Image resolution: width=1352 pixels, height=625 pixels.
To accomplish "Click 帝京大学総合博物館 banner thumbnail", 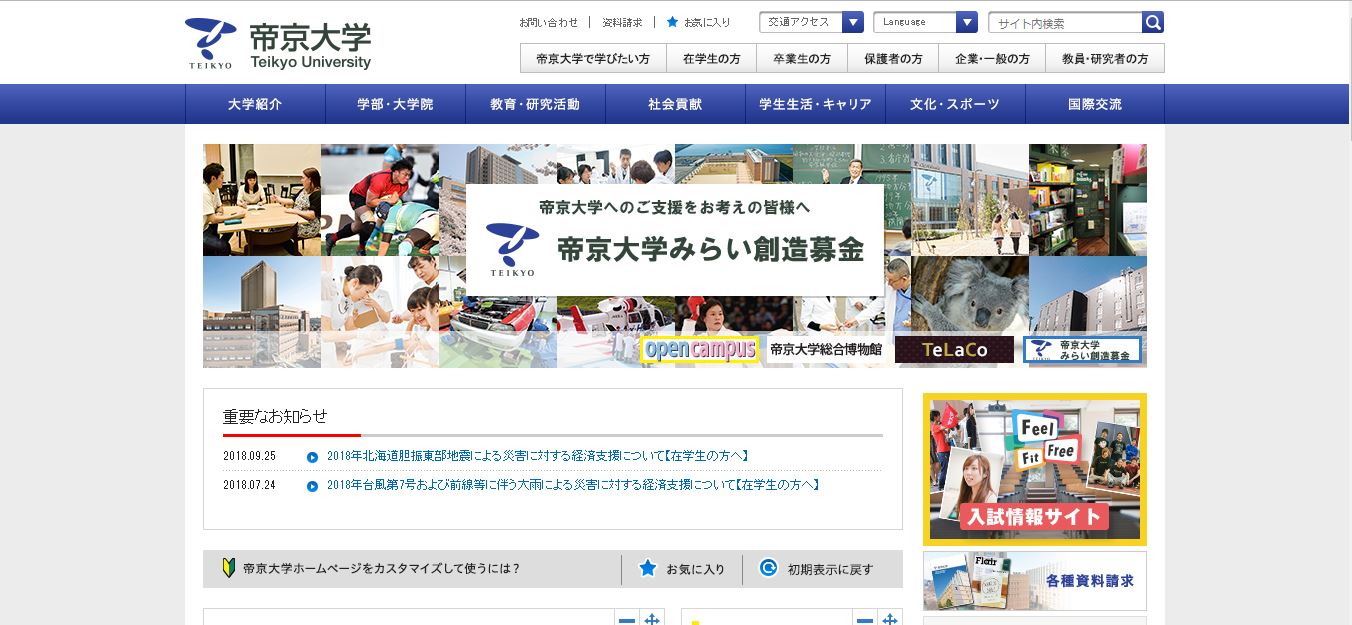I will click(x=826, y=349).
